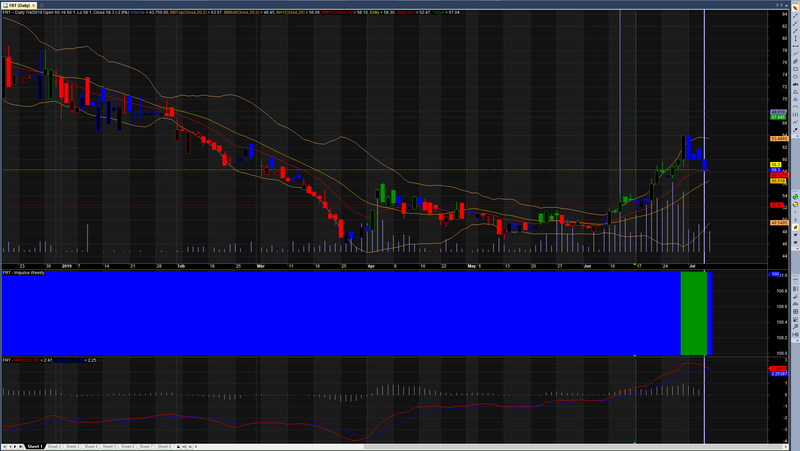Select the zig-zag line tool
This screenshot has width=800, height=451.
click(x=795, y=122)
